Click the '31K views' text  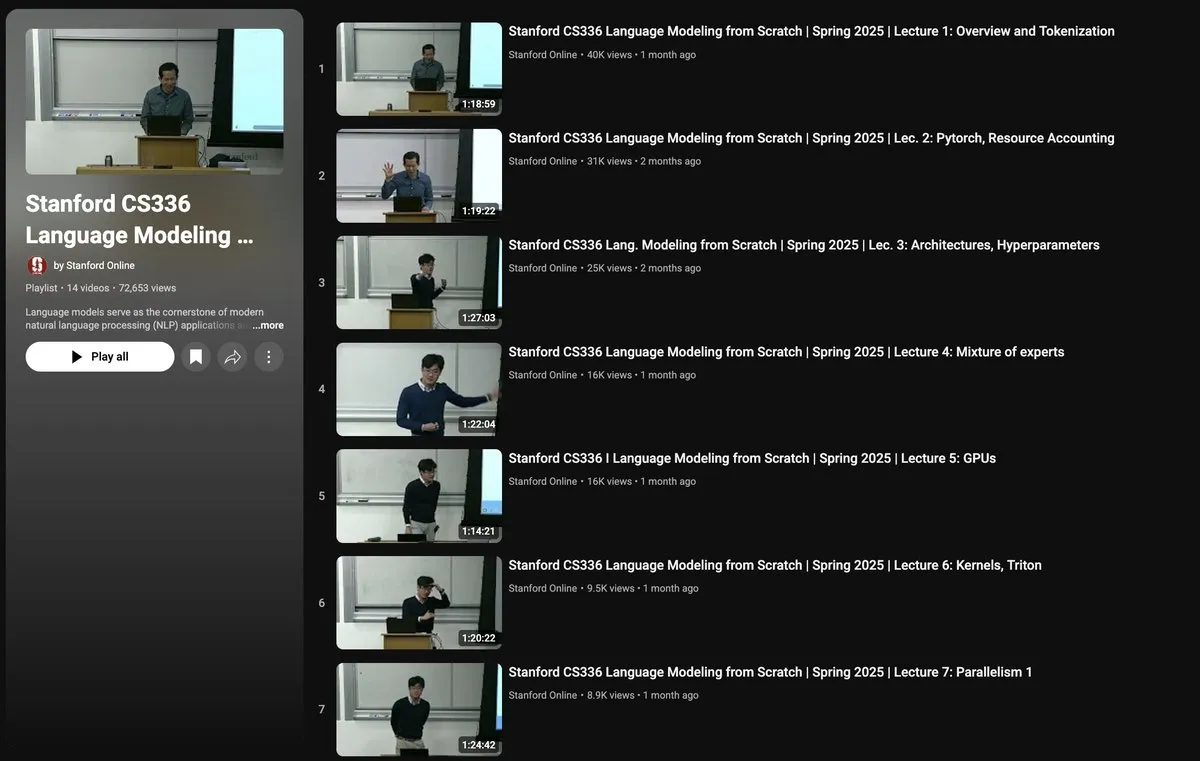click(609, 161)
